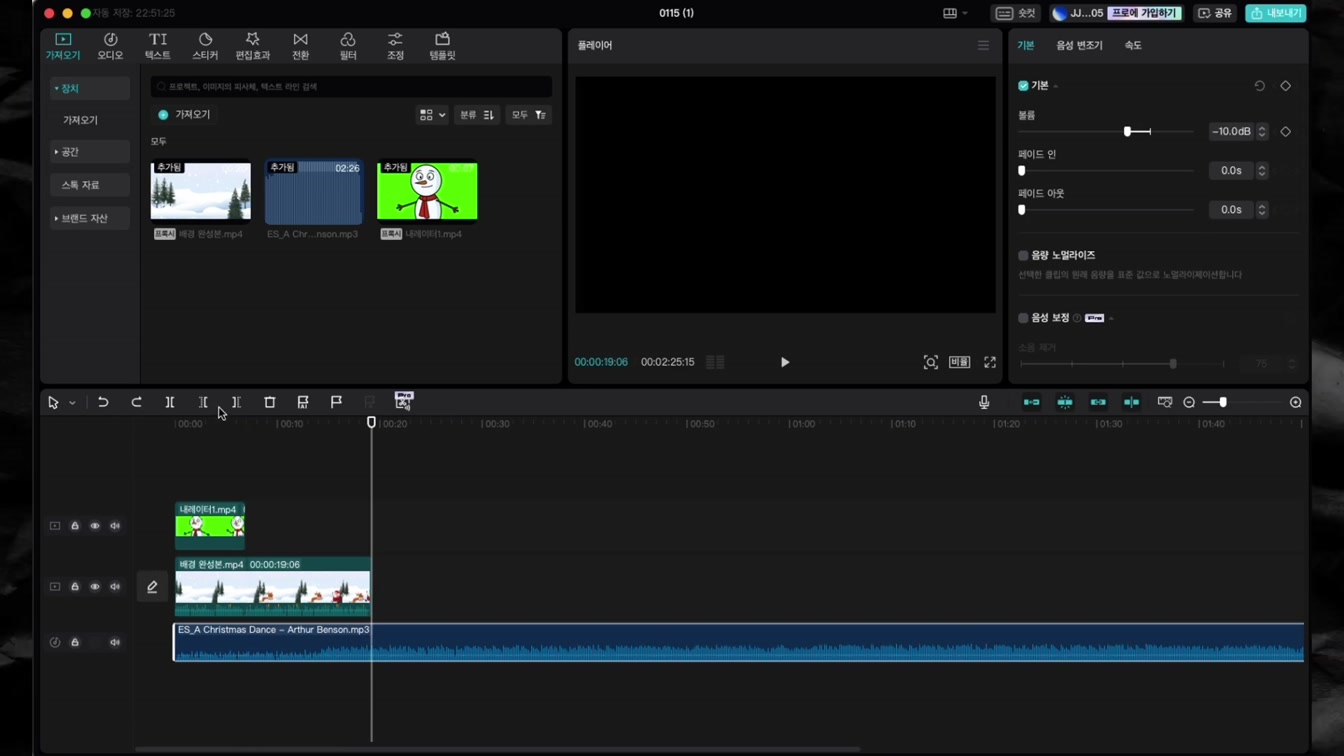Click the timeline zoom out magnifier
1344x756 pixels.
[1189, 402]
